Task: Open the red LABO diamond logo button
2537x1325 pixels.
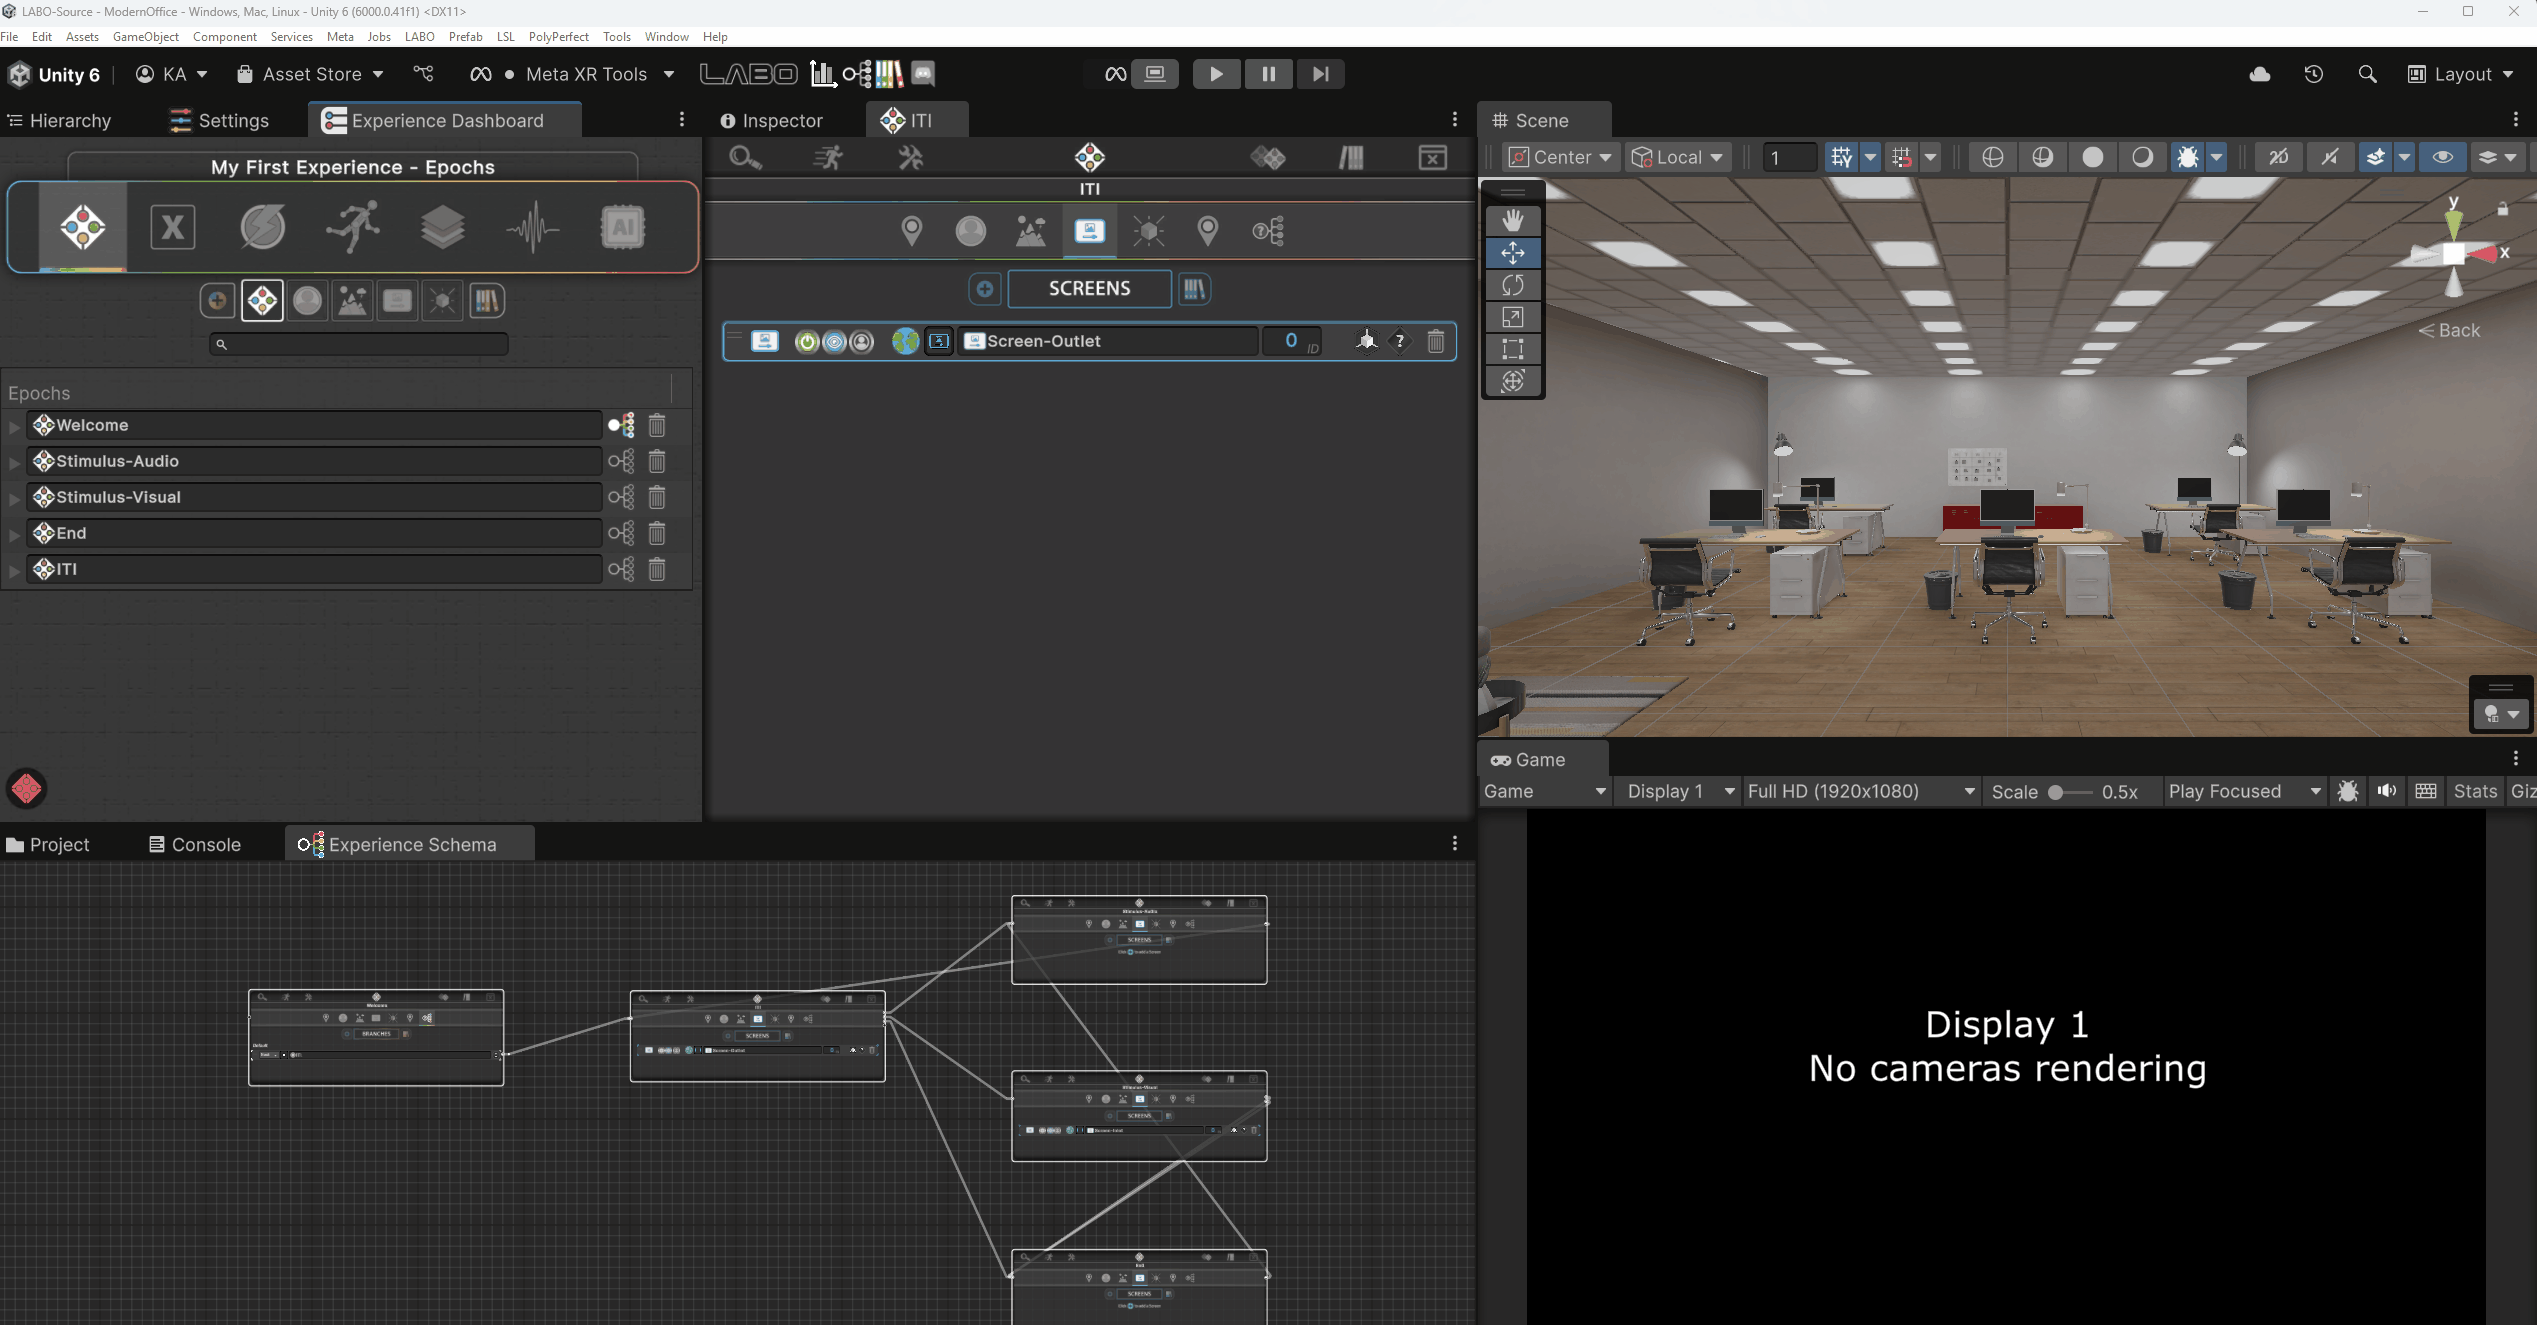Action: click(27, 789)
